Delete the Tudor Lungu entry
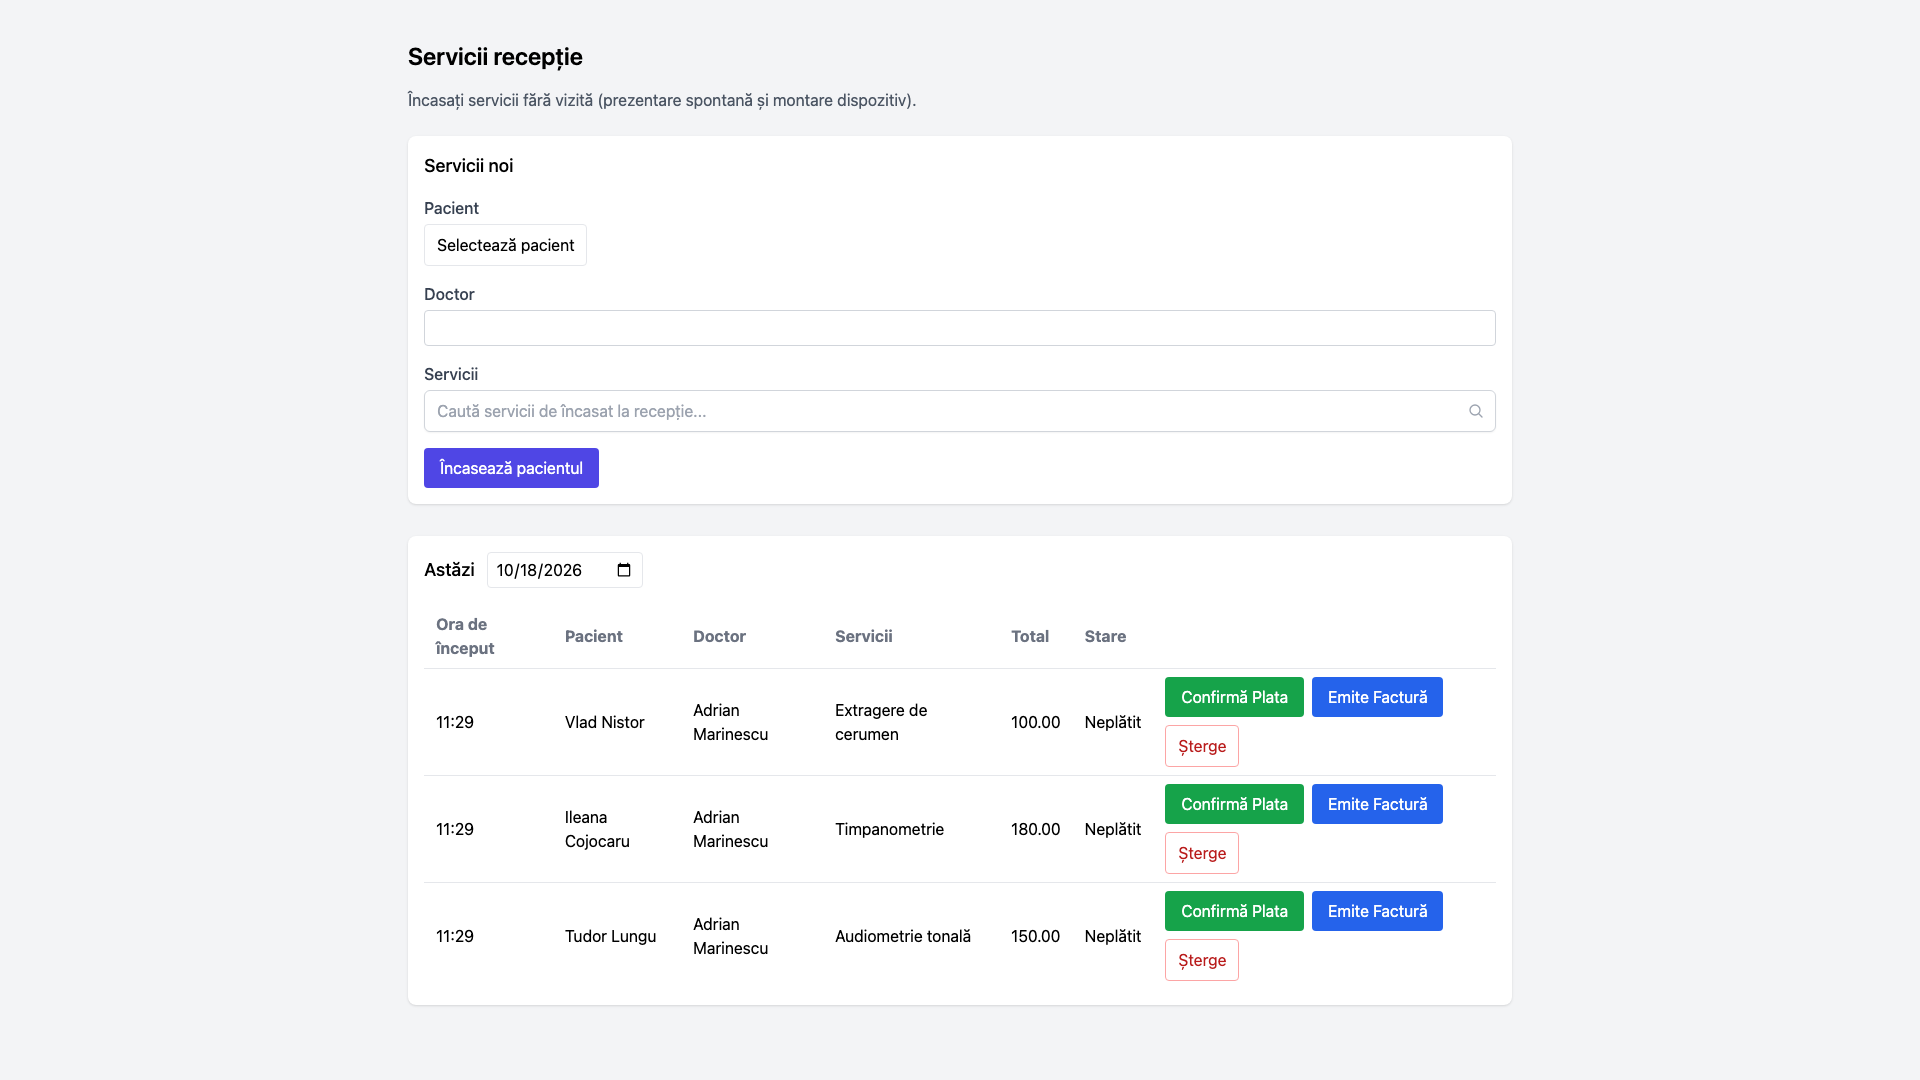The image size is (1920, 1080). click(x=1202, y=960)
